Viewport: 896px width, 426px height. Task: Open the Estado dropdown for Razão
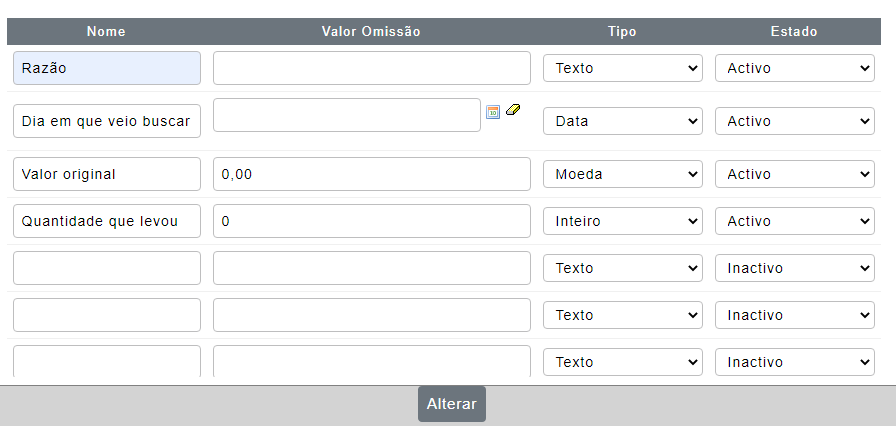click(794, 68)
